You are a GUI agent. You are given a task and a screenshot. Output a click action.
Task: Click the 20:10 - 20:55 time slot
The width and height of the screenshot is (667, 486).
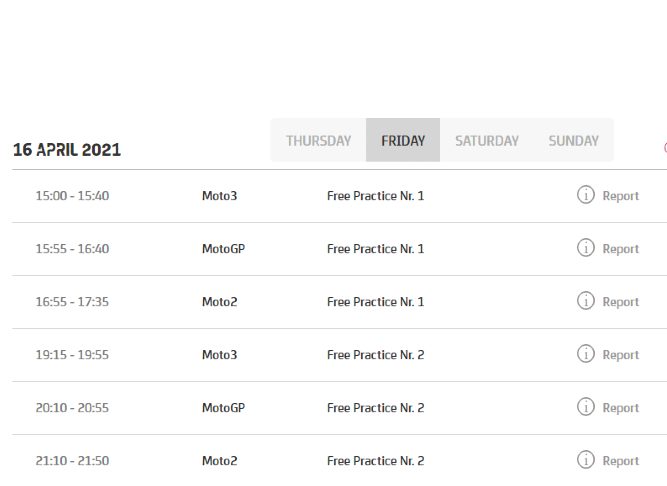point(72,408)
